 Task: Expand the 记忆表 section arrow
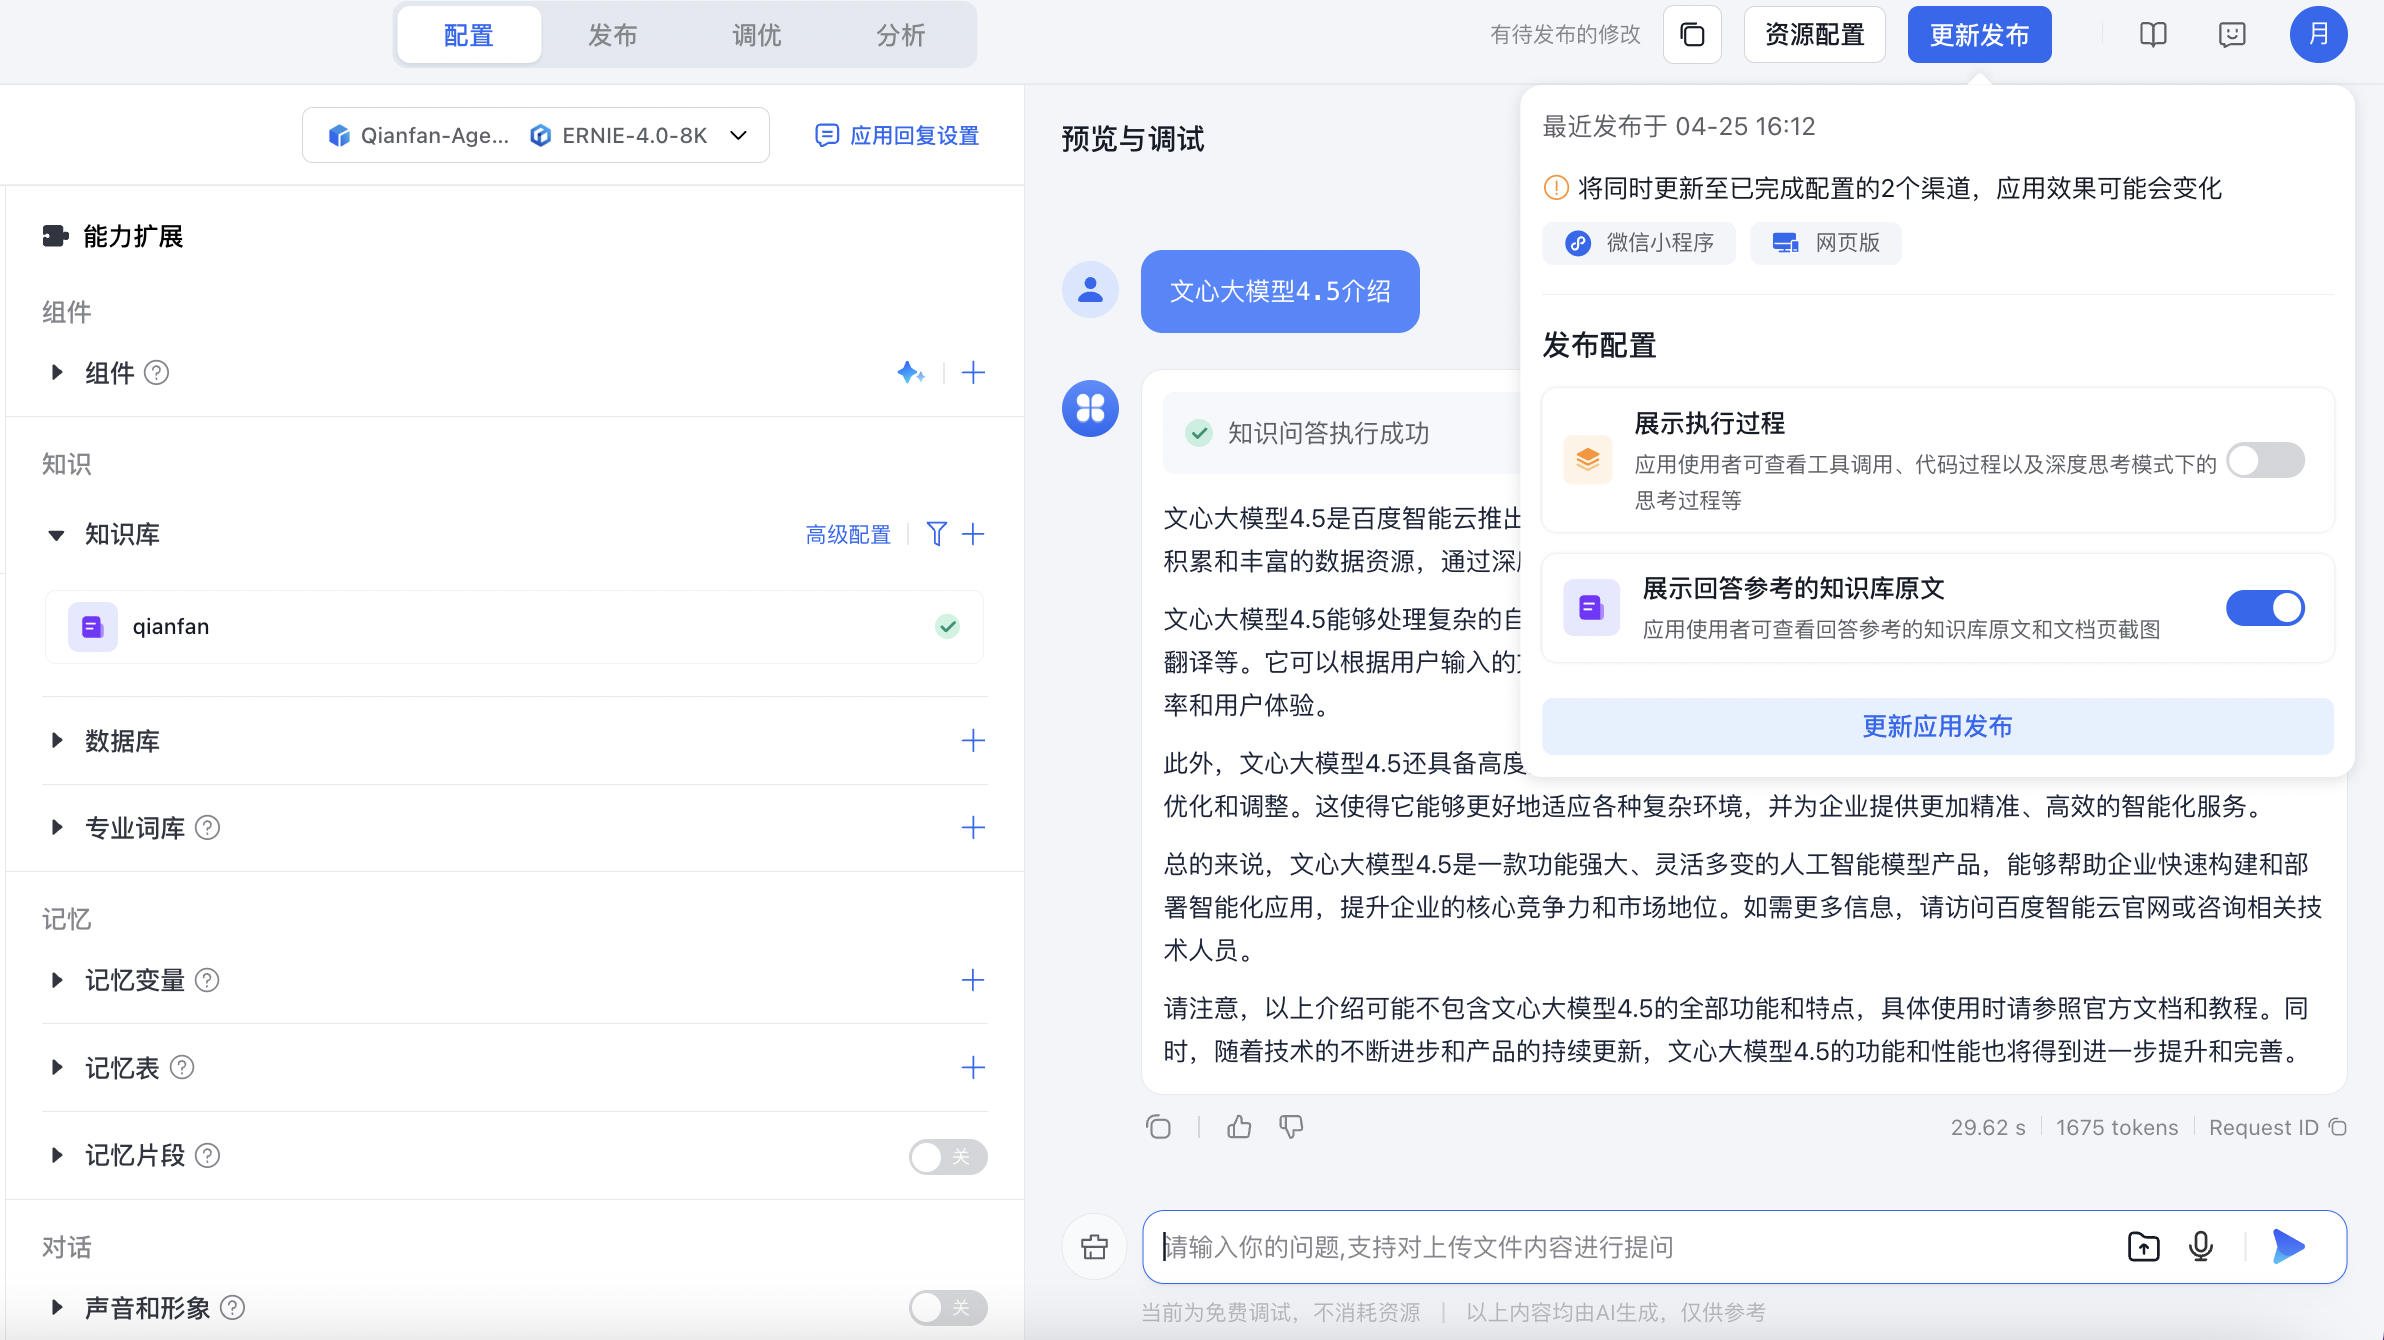tap(57, 1068)
